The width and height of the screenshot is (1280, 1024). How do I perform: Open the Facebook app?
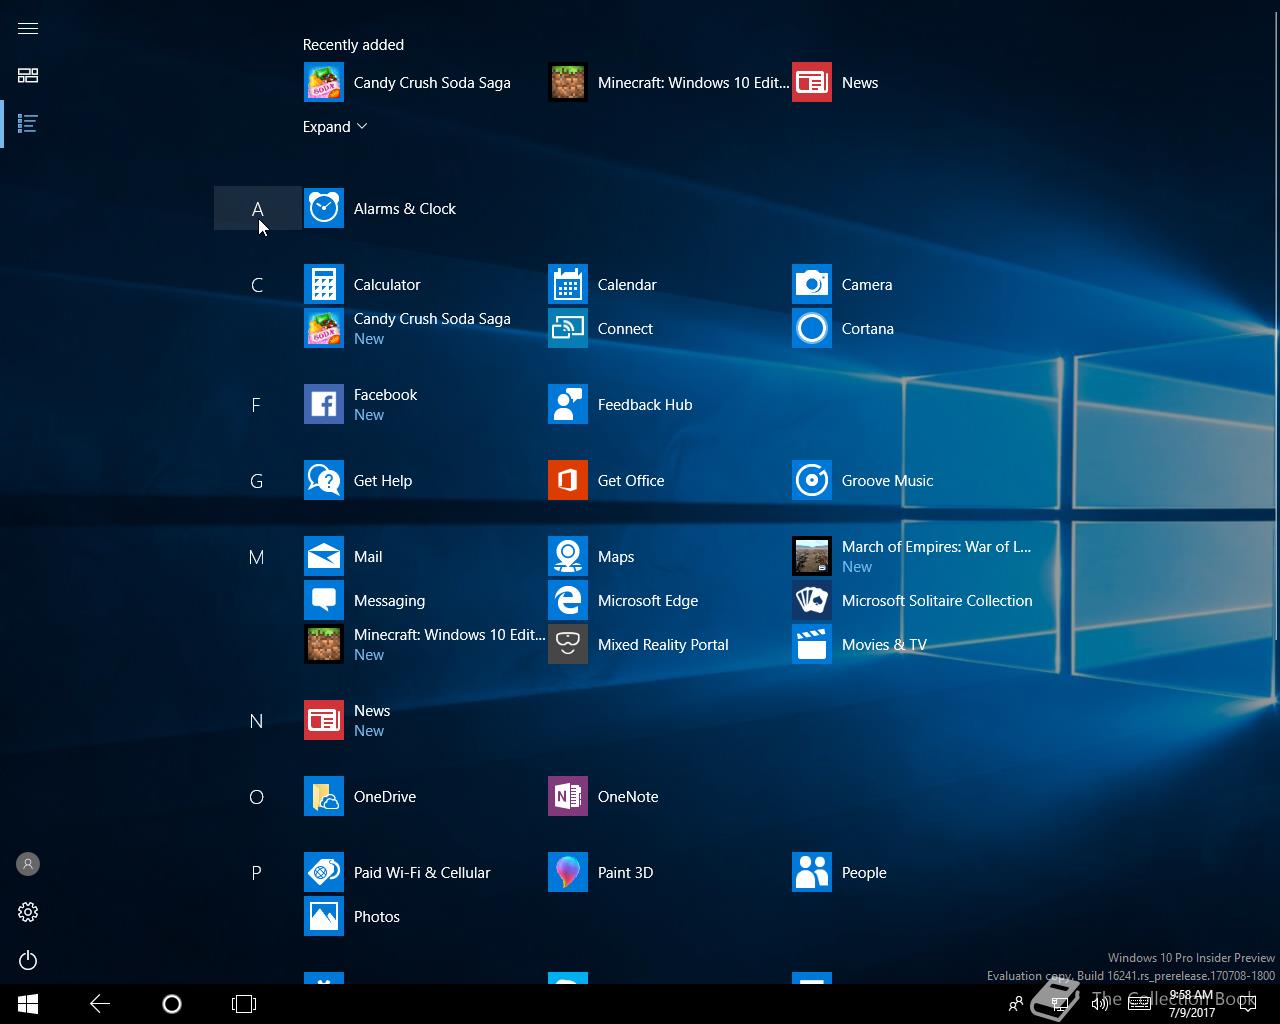[423, 404]
